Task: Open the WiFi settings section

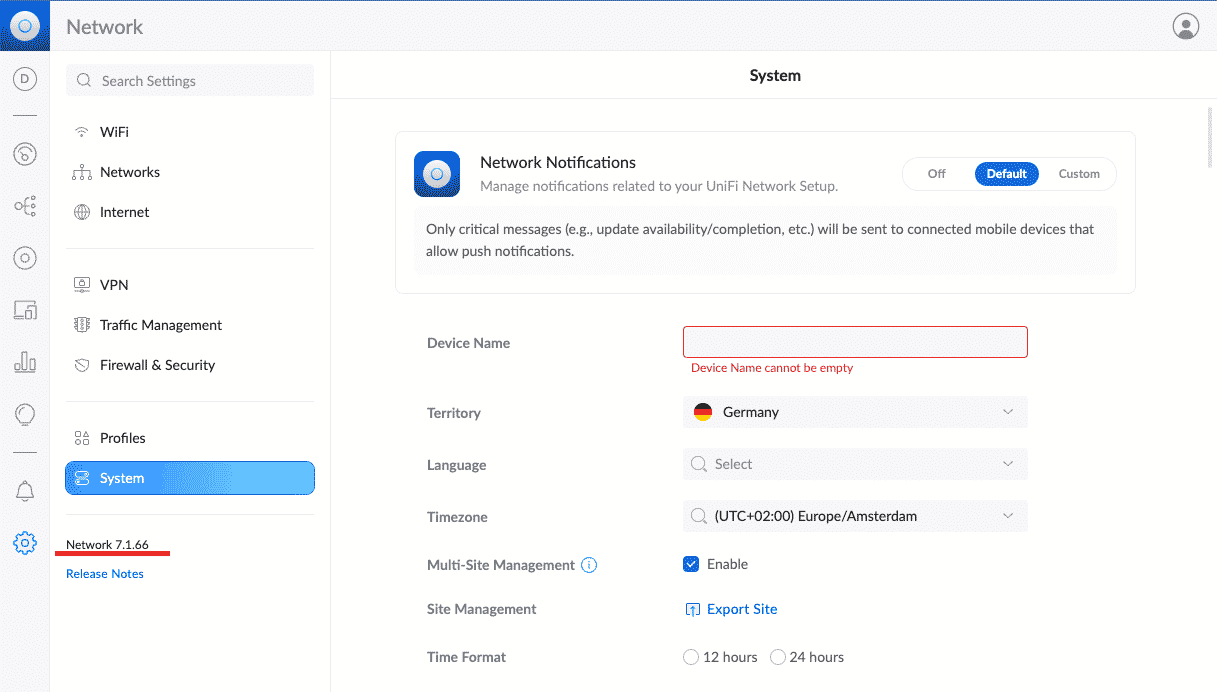Action: click(111, 131)
